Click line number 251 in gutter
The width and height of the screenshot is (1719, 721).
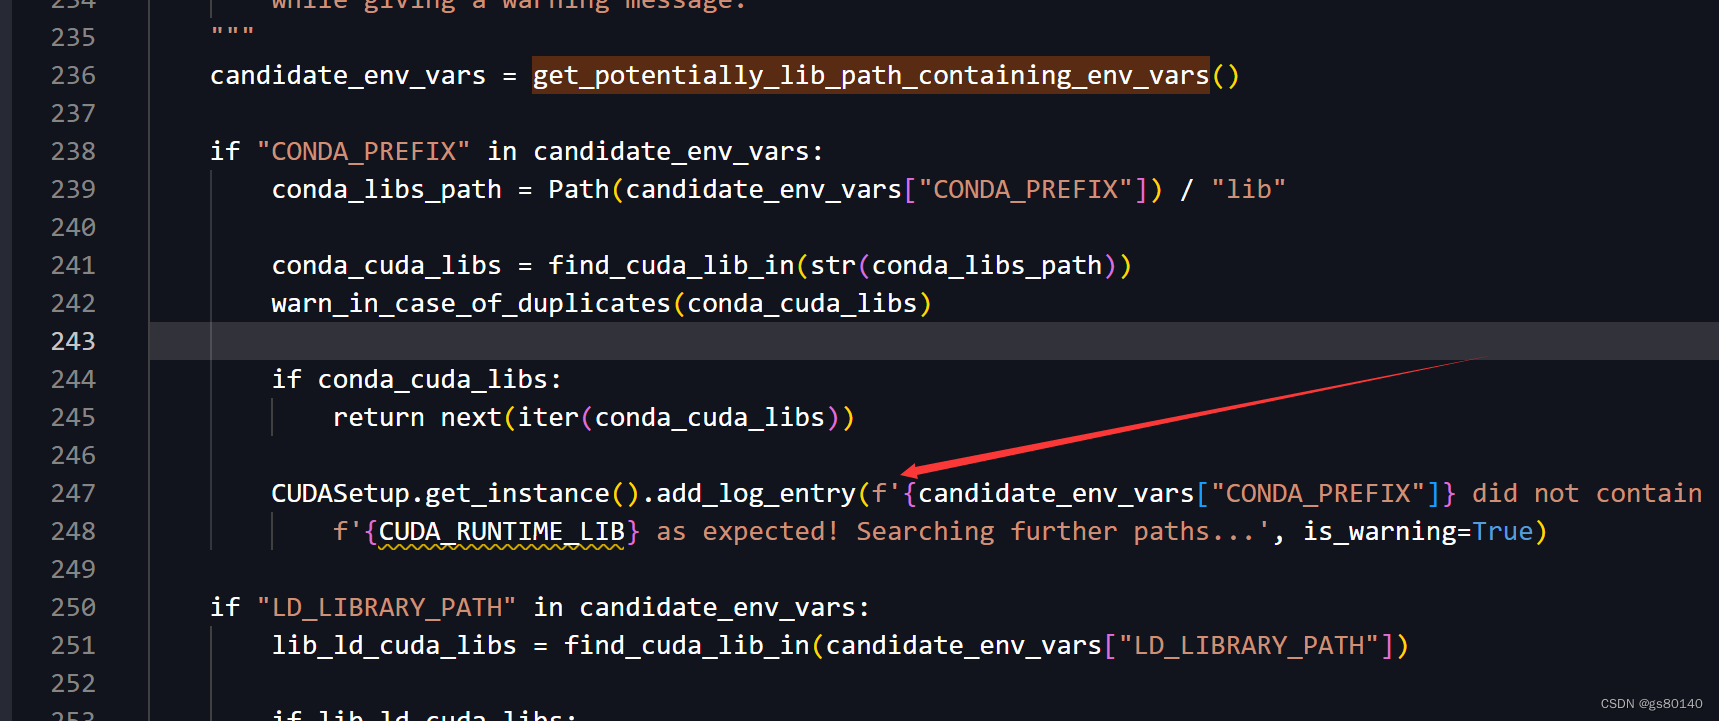point(73,646)
